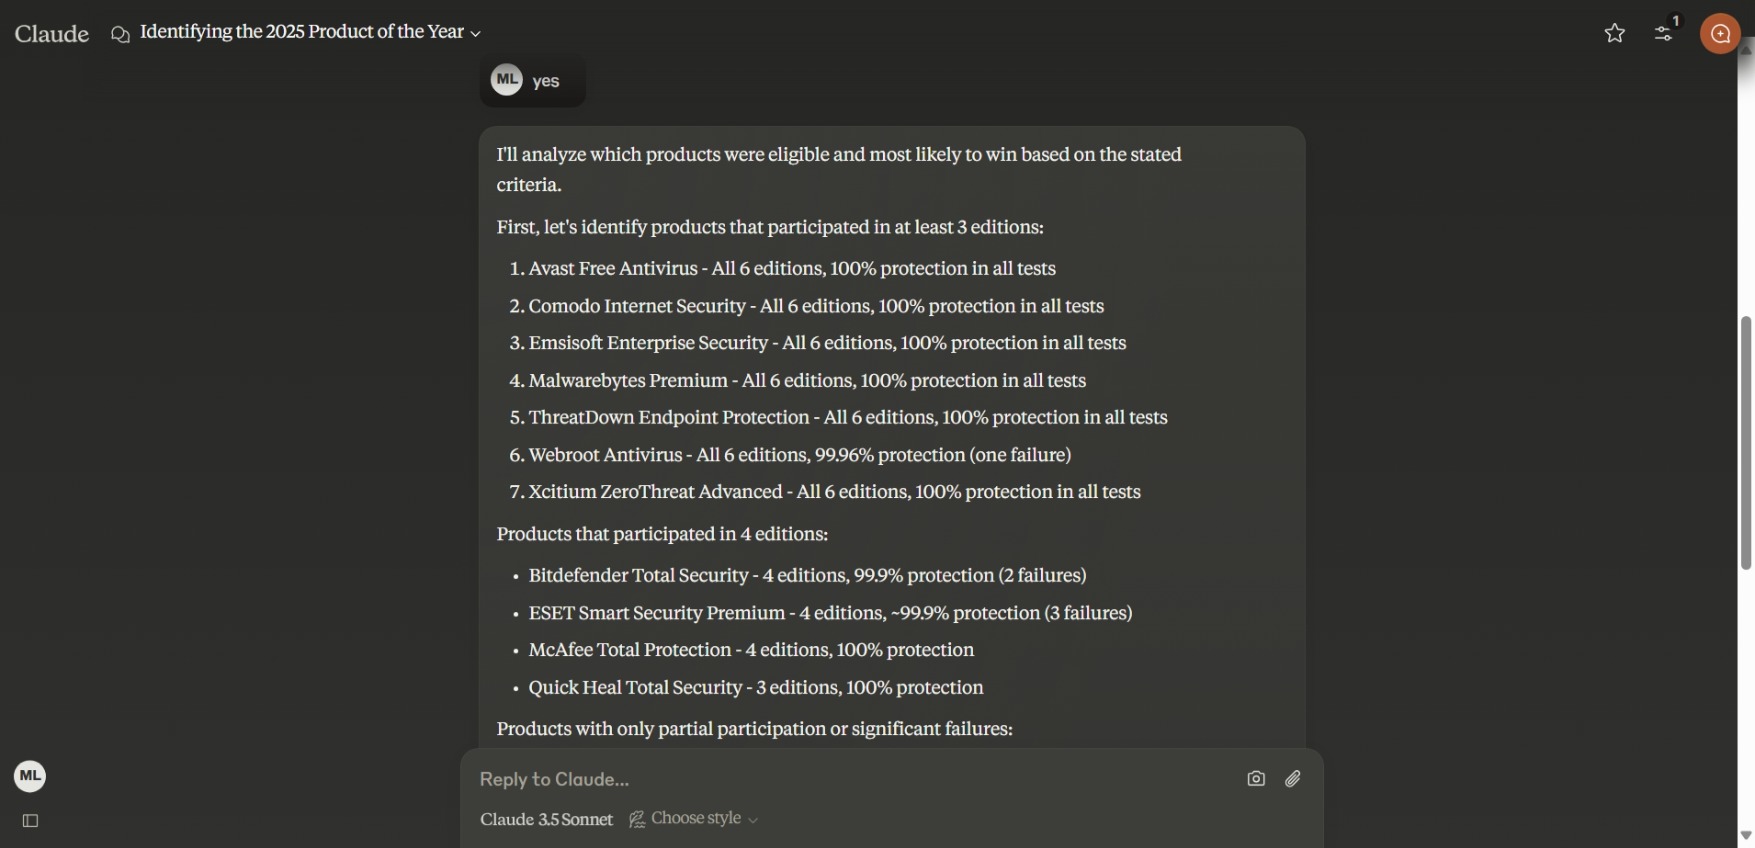Image resolution: width=1755 pixels, height=848 pixels.
Task: Click the scrollbar down arrow
Action: 1746,836
